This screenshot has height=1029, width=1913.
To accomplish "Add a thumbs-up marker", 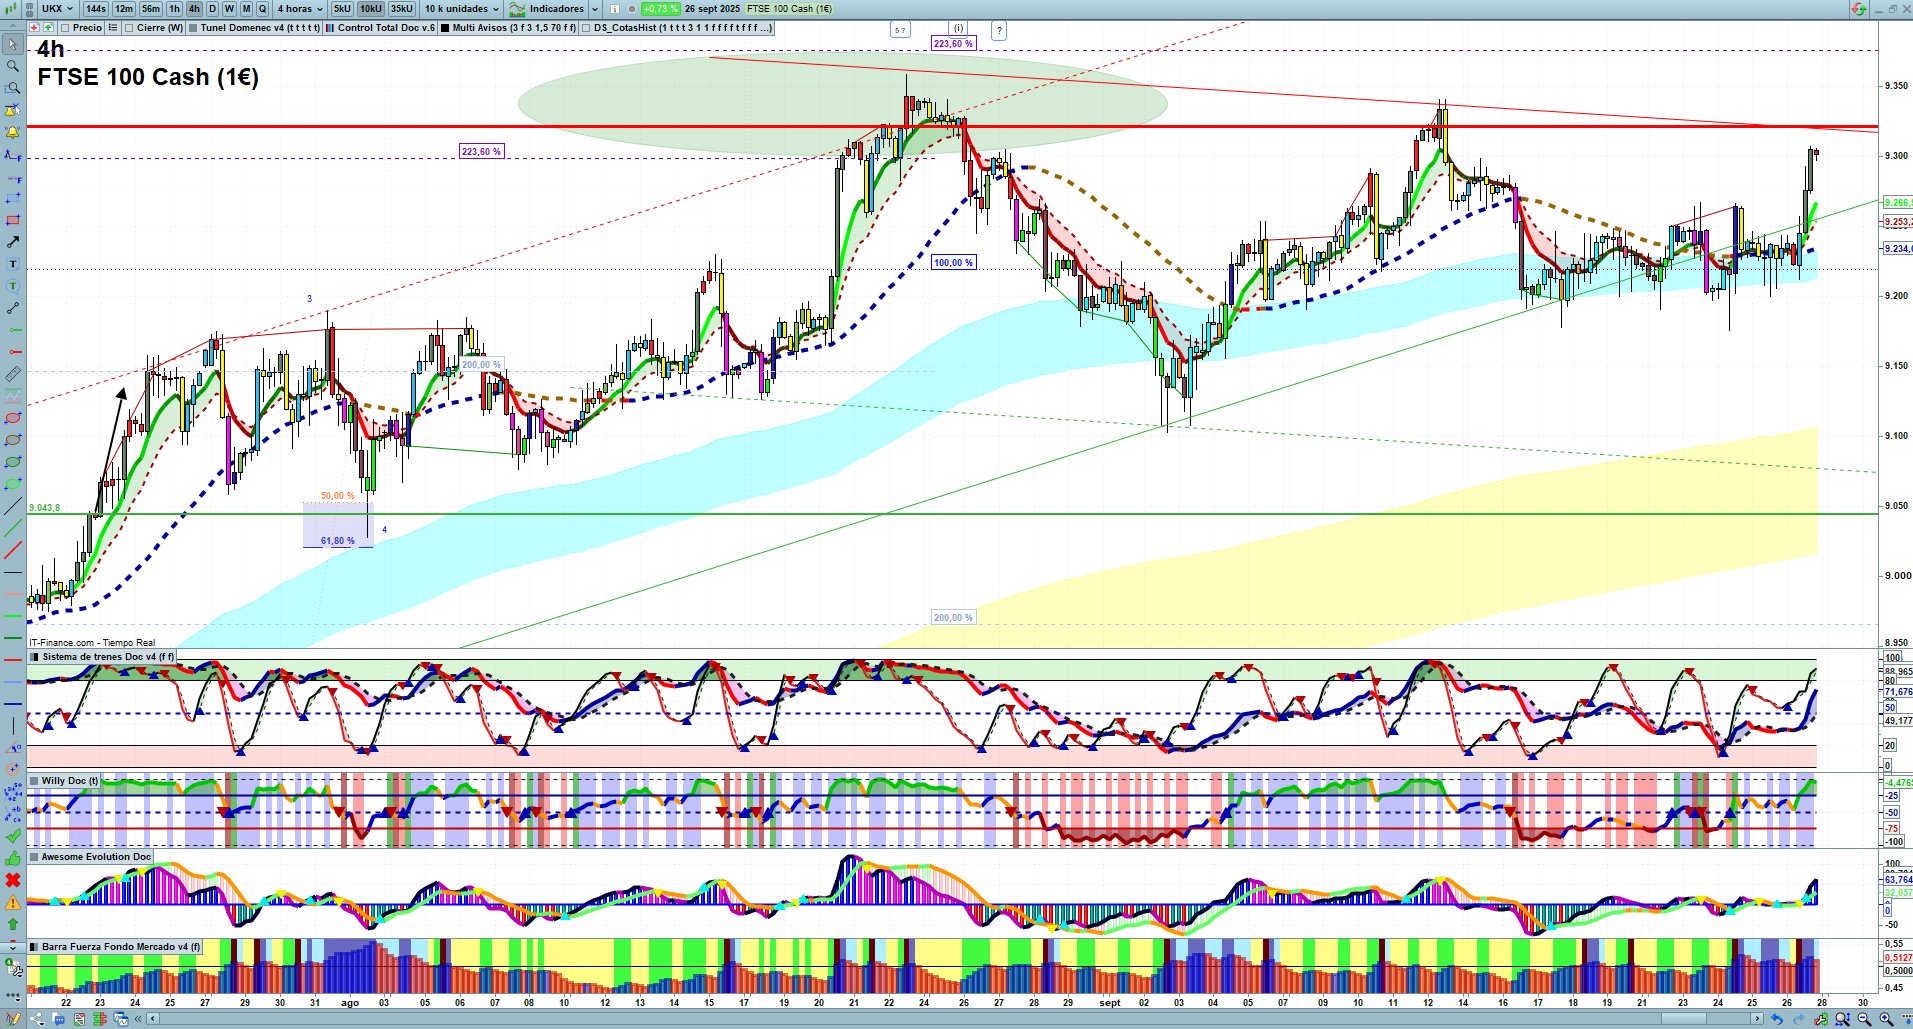I will 13,858.
